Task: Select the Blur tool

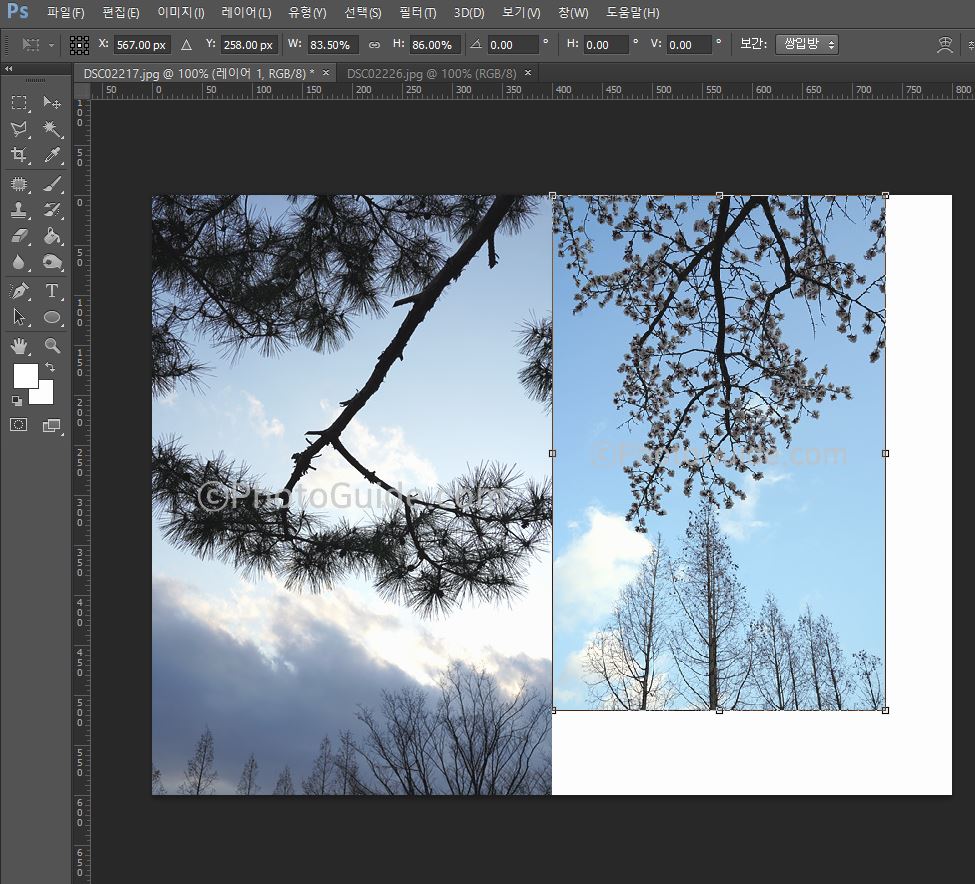Action: (x=19, y=262)
